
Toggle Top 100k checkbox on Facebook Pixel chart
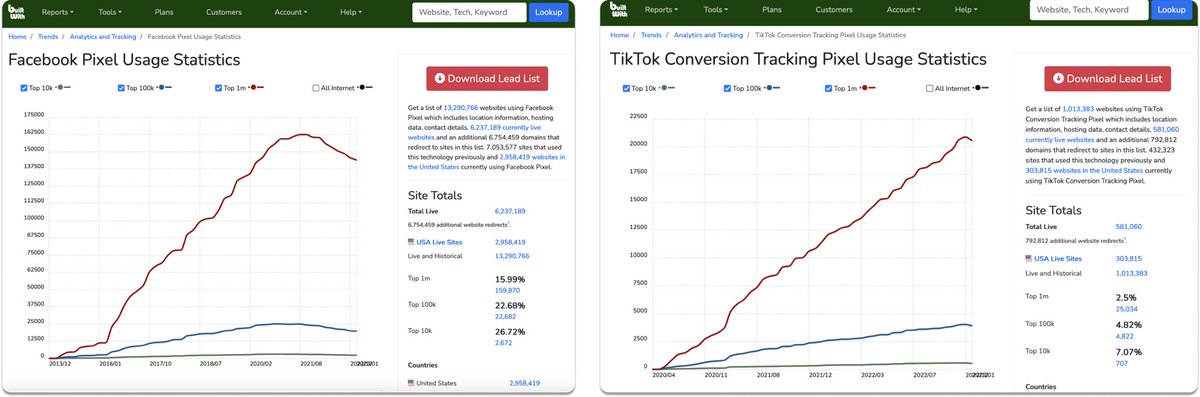coord(122,88)
